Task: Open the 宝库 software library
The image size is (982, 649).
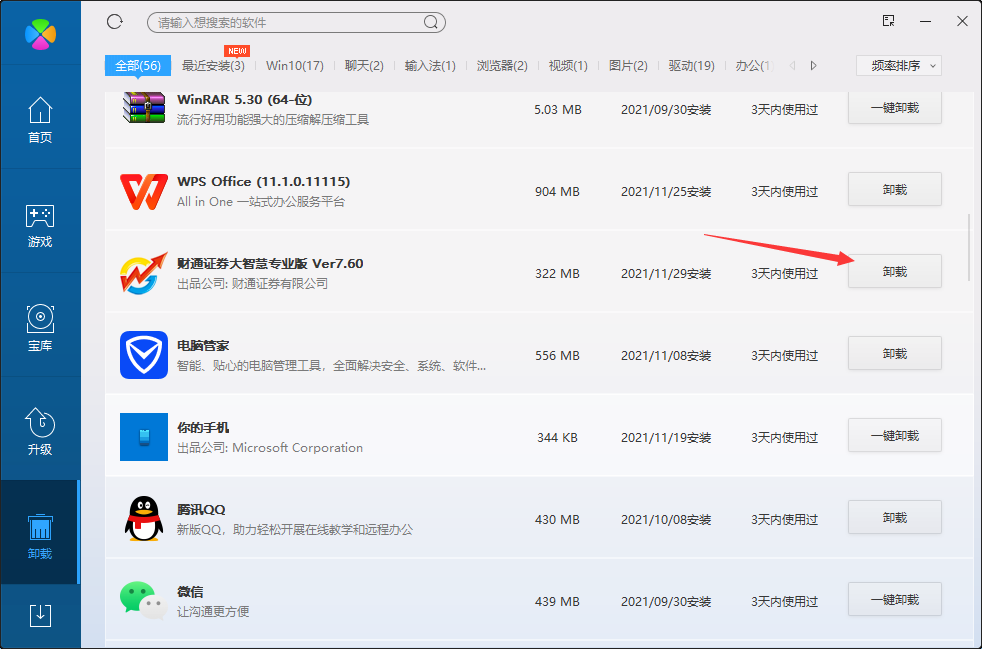Action: [x=40, y=328]
